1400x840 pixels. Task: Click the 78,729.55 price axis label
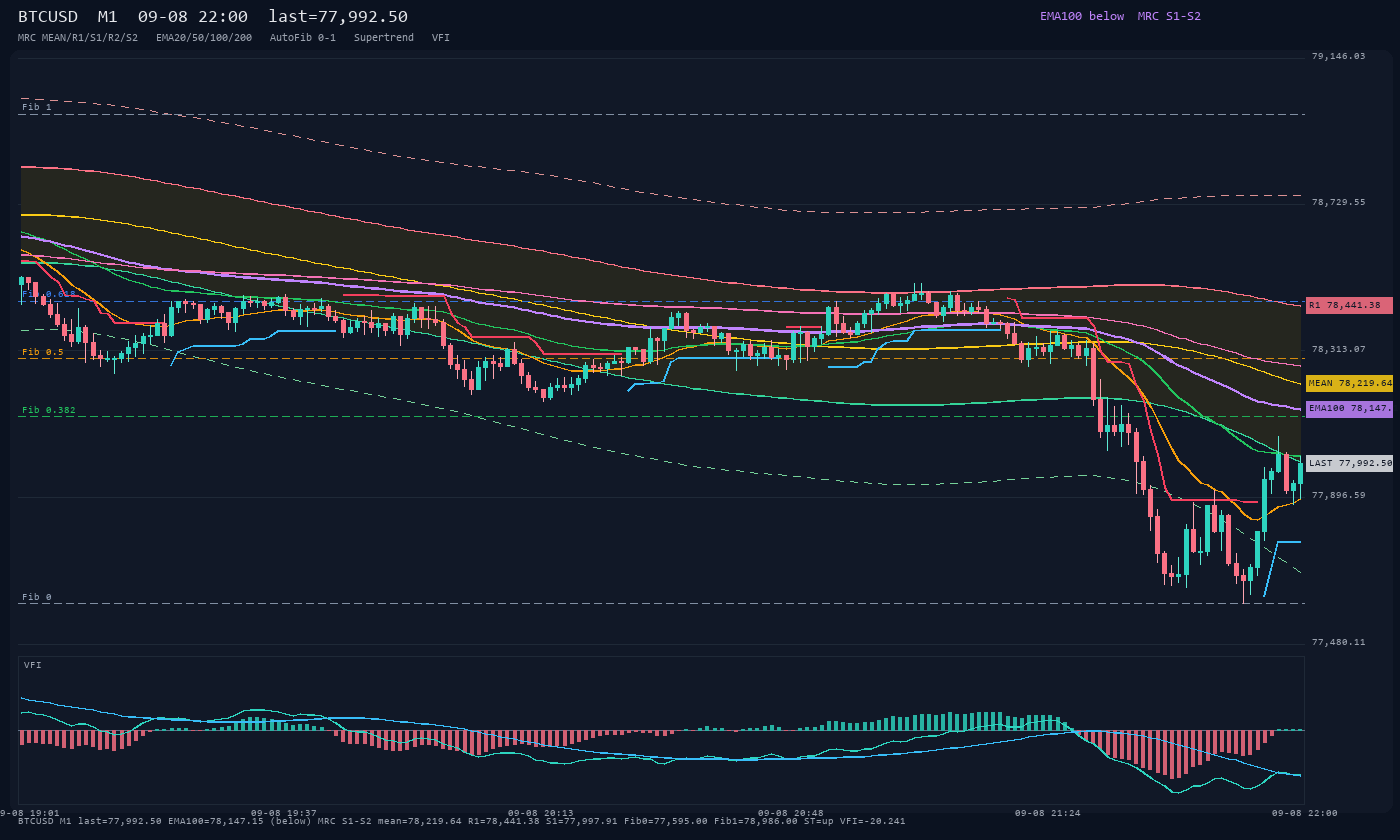pos(1338,202)
